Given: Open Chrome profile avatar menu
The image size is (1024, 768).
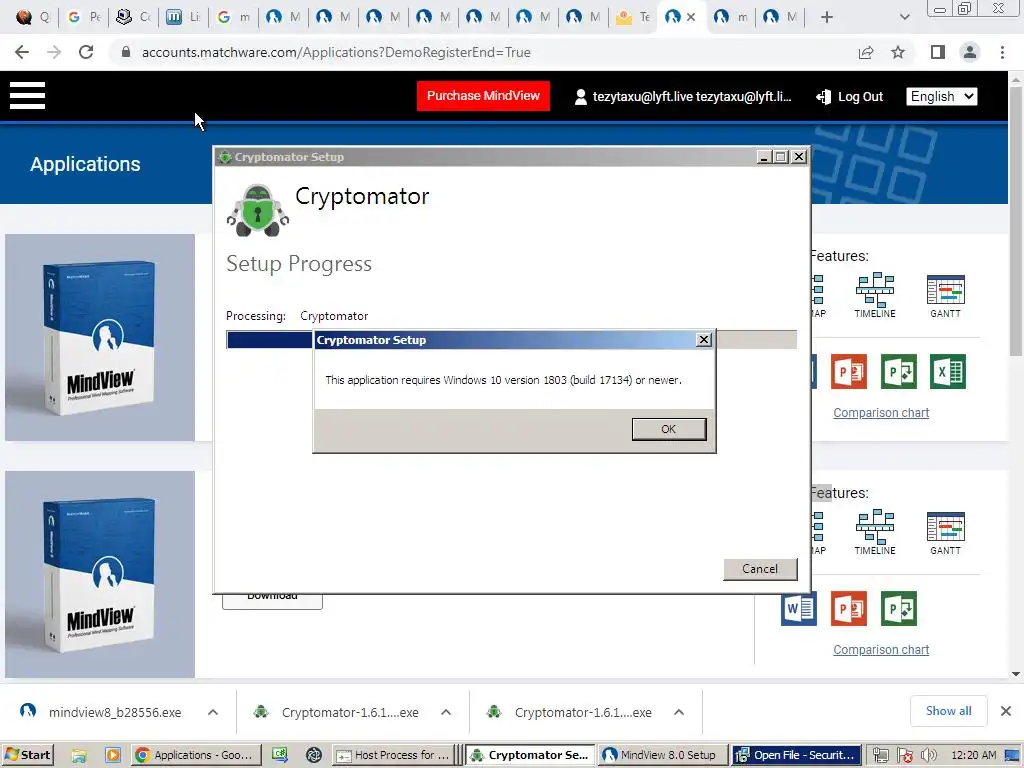Looking at the screenshot, I should [970, 52].
